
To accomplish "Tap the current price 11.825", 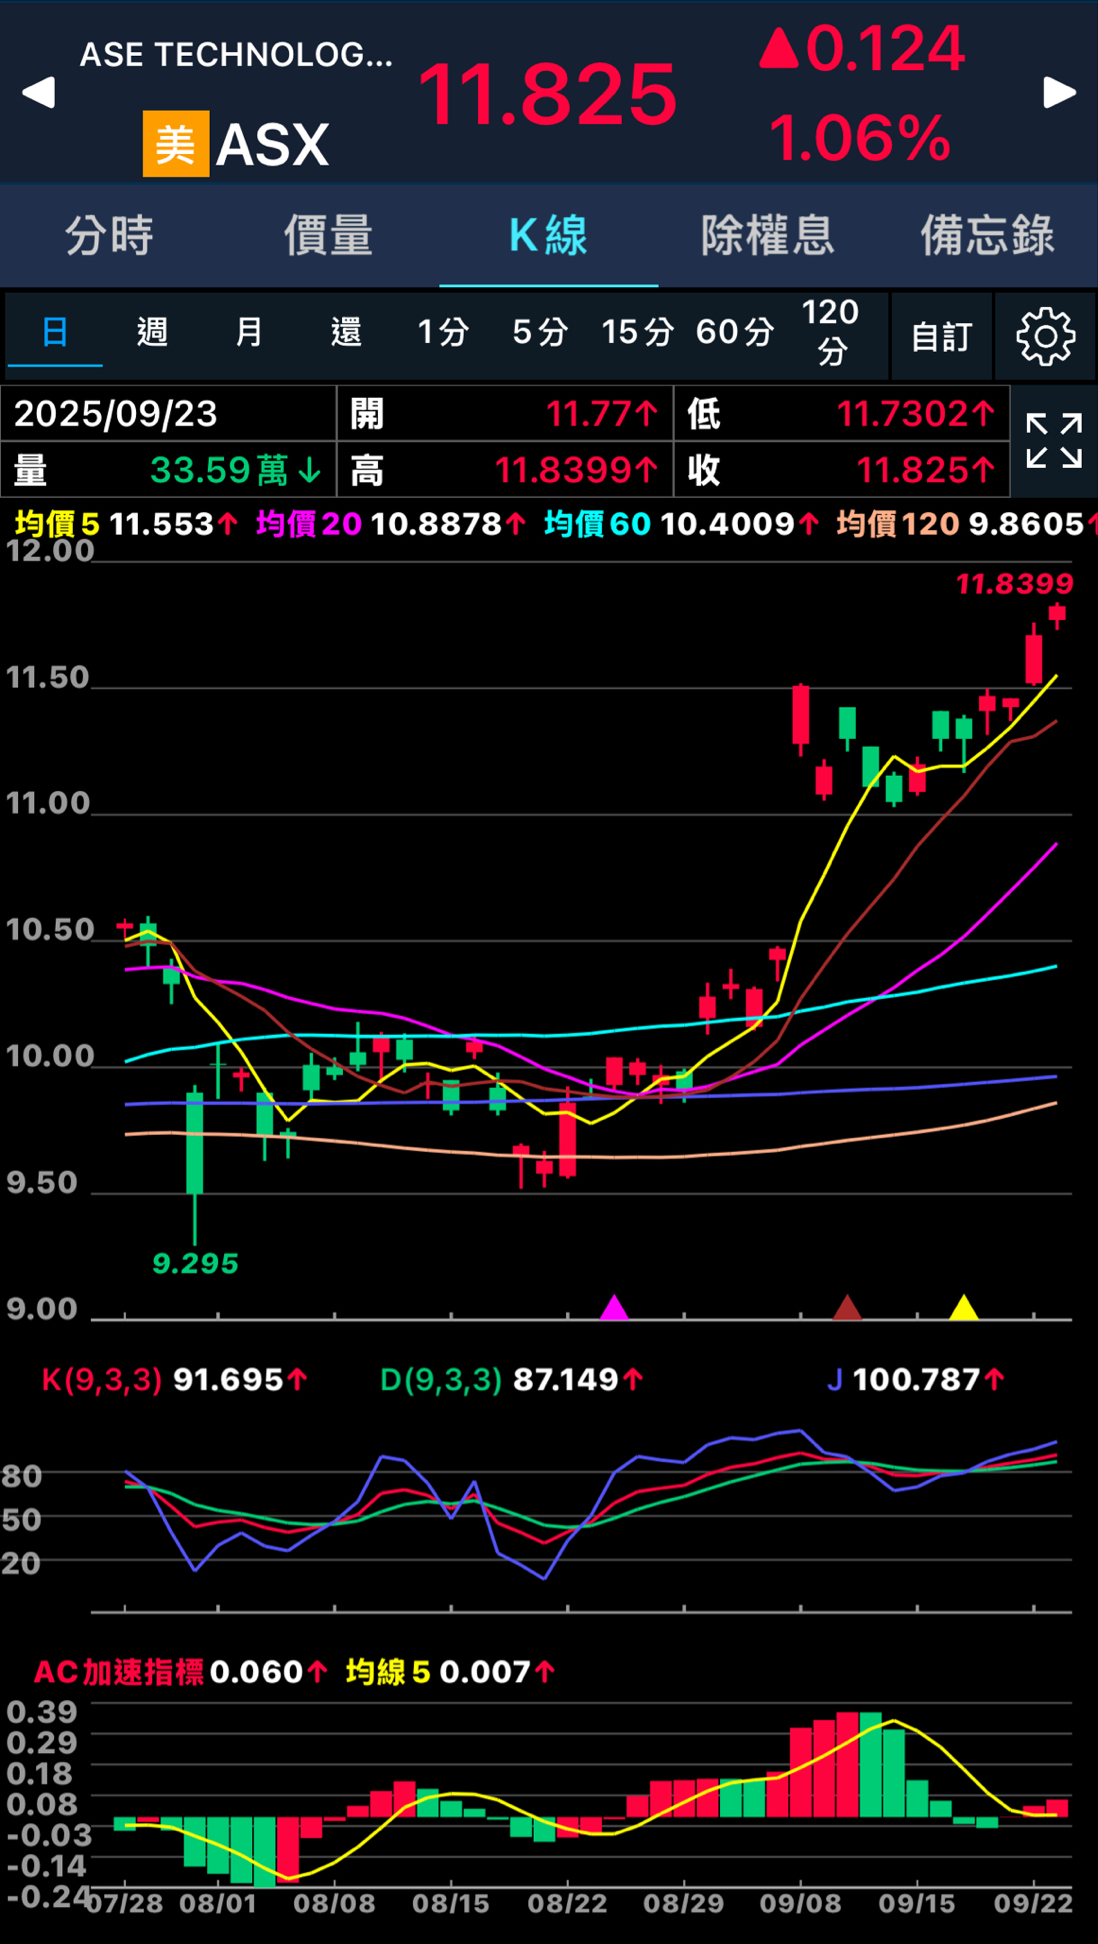I will point(547,94).
